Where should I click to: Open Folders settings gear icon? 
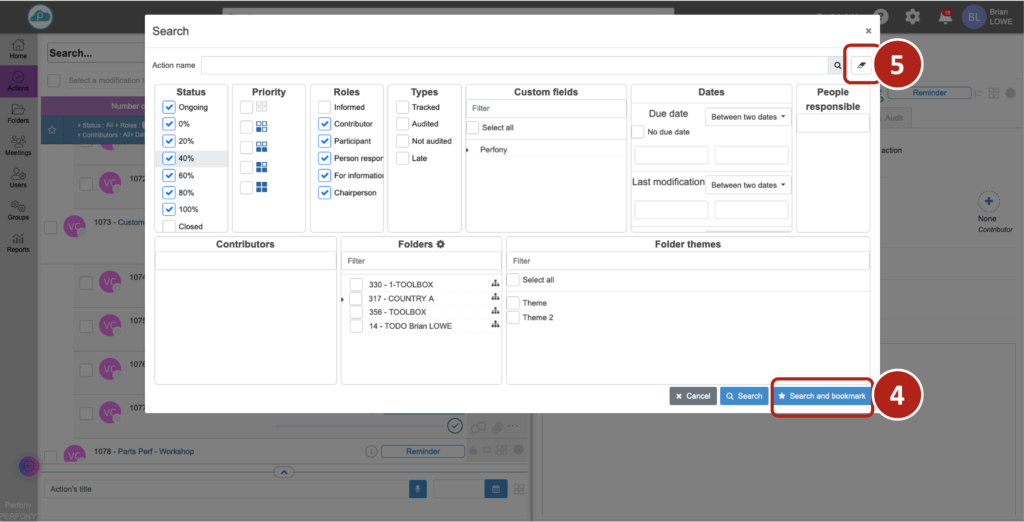point(440,244)
